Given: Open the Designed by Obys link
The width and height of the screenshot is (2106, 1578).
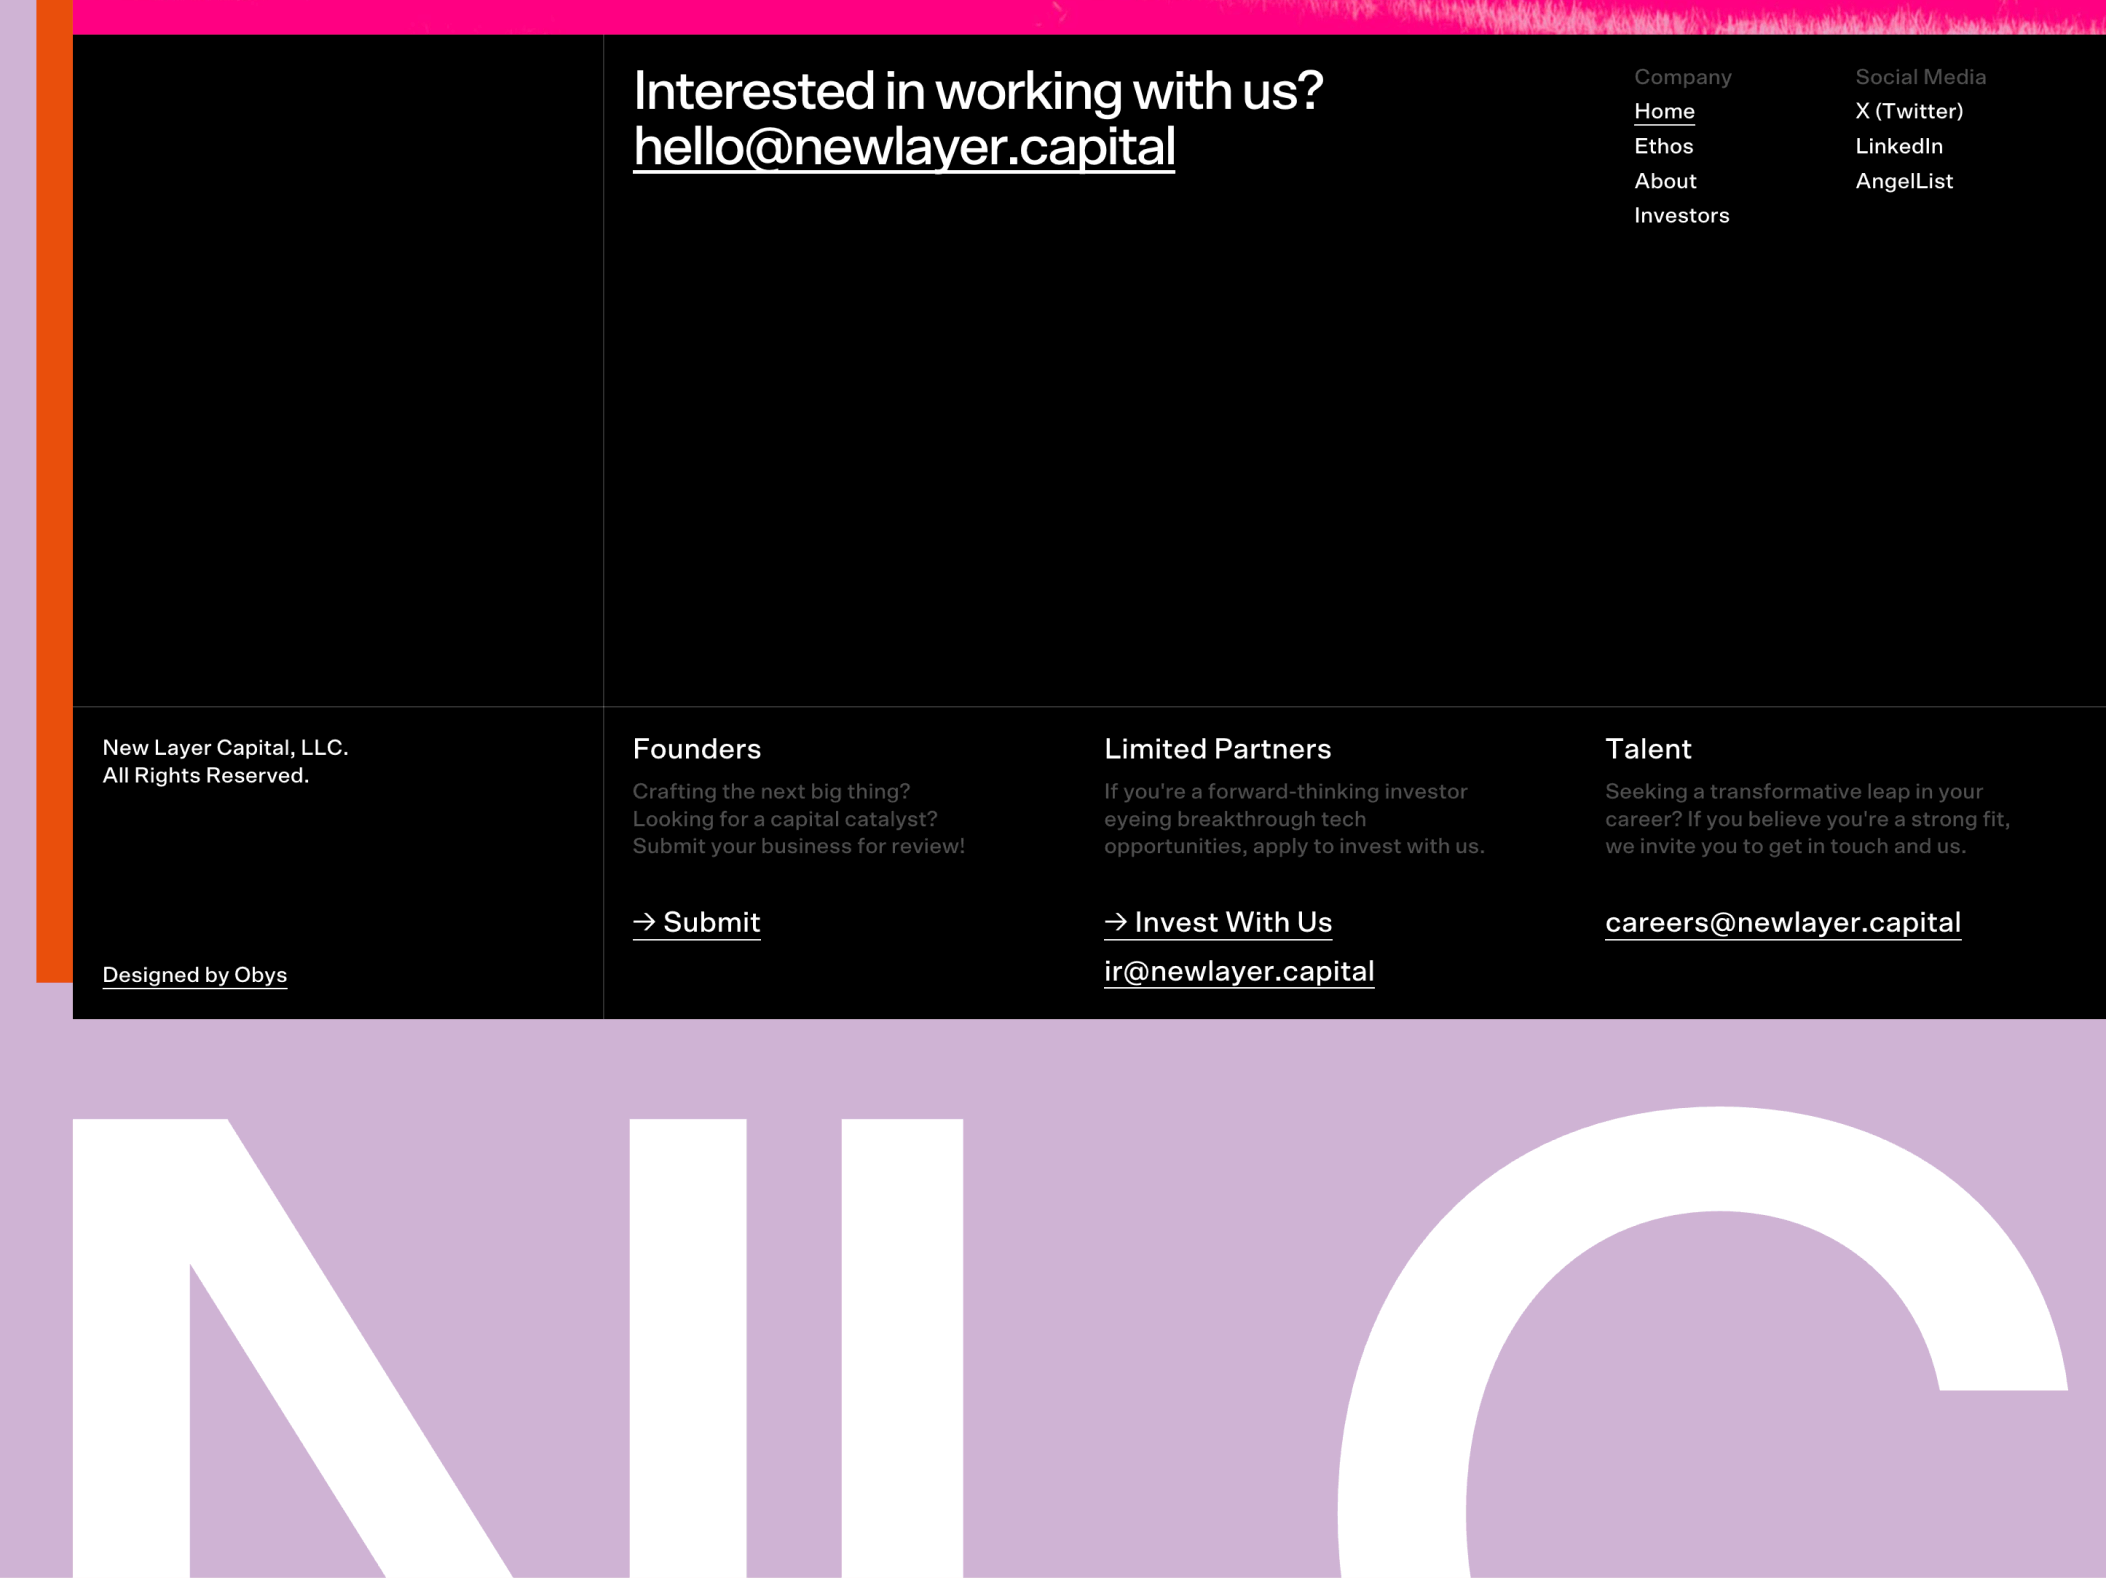Looking at the screenshot, I should tap(194, 974).
